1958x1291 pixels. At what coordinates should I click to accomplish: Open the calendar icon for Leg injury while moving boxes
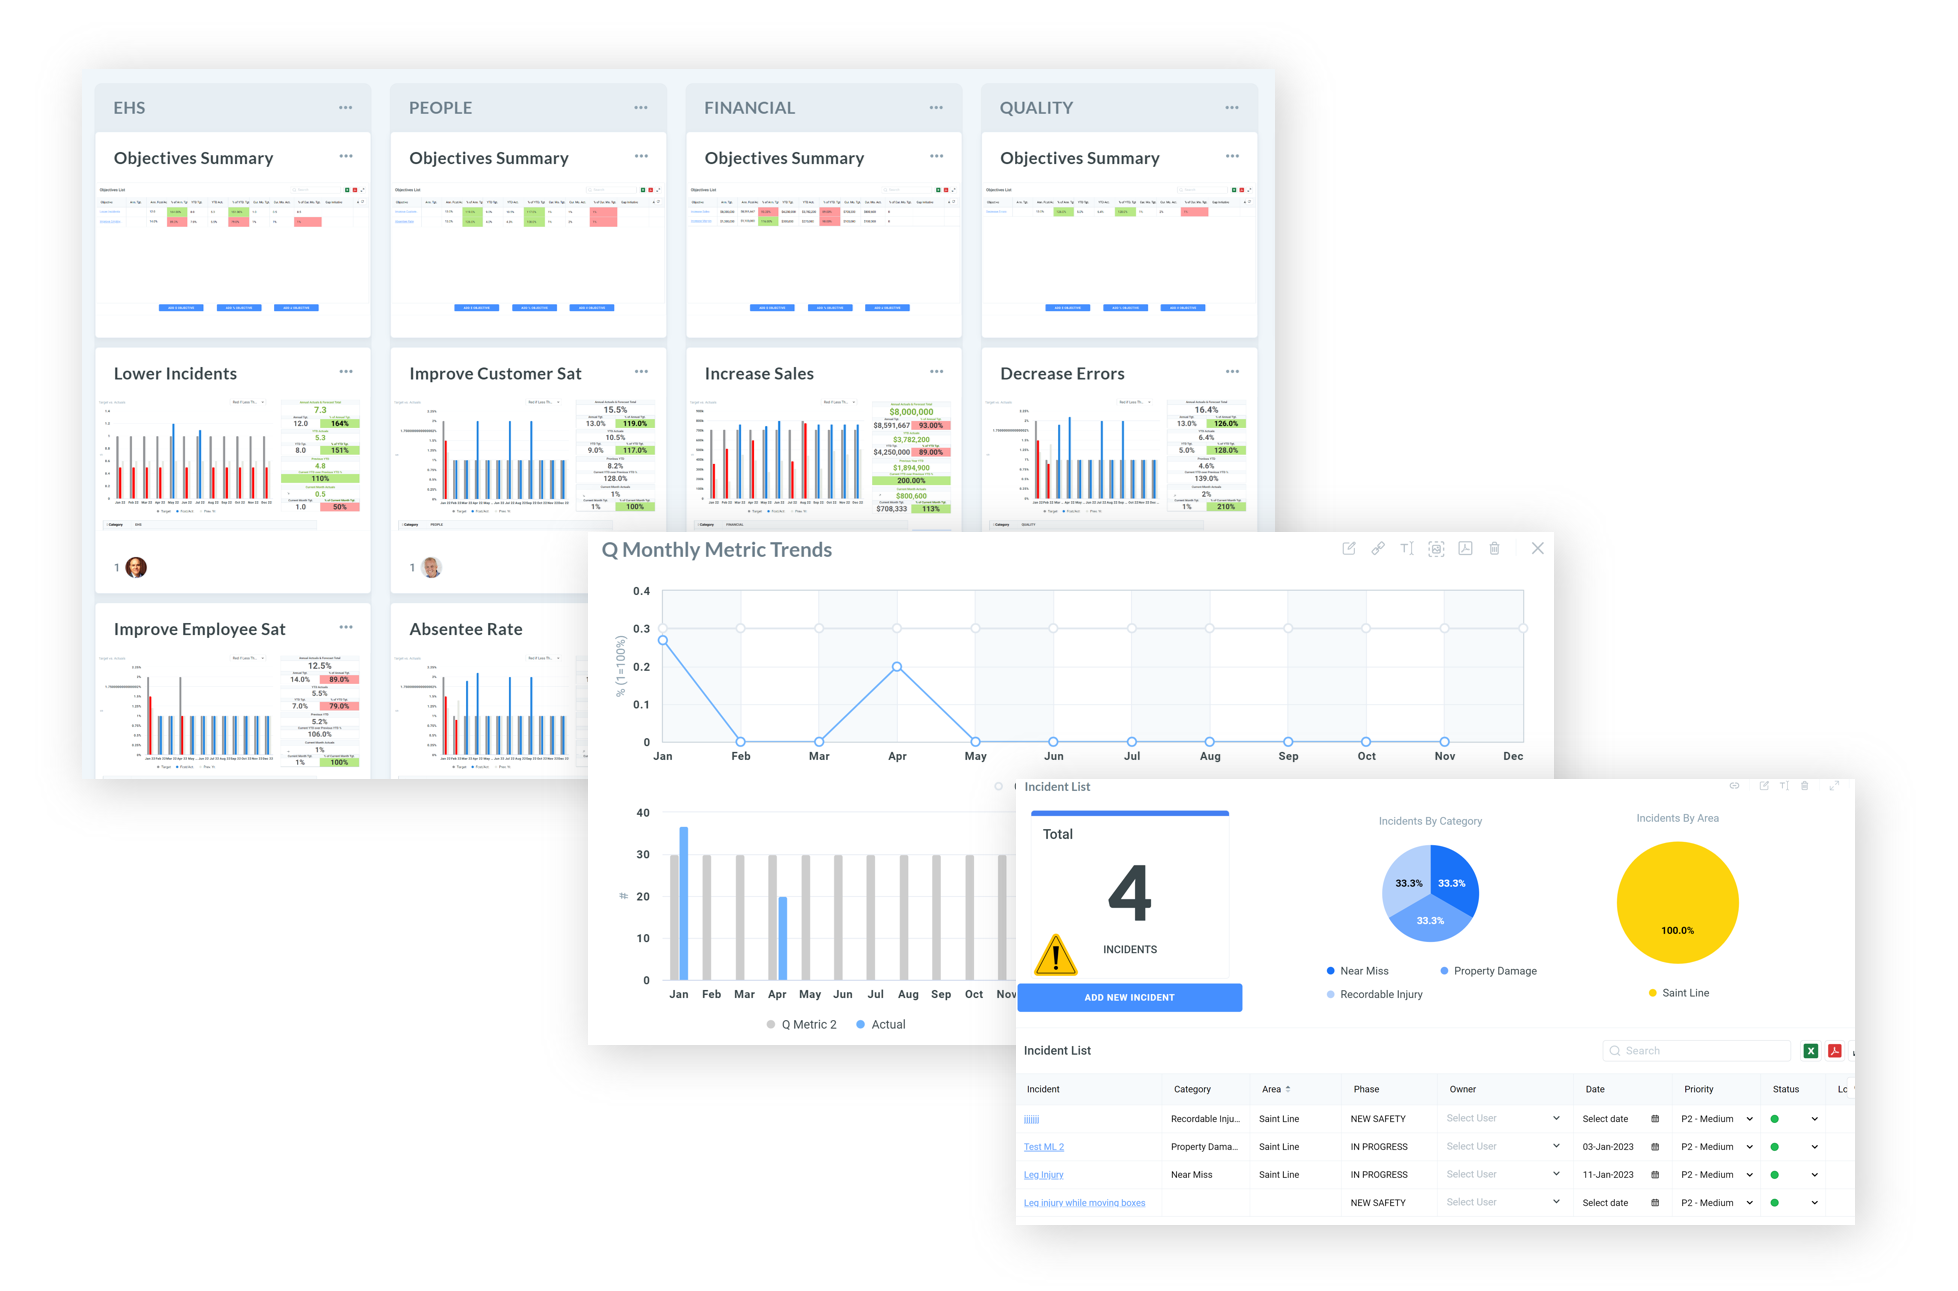click(x=1654, y=1203)
